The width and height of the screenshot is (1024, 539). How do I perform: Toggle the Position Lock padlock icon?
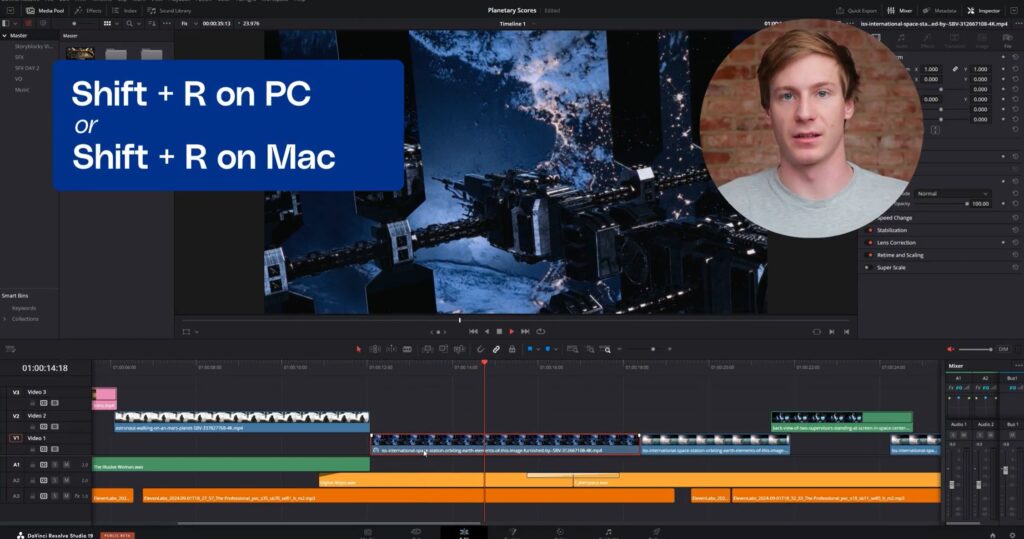512,350
